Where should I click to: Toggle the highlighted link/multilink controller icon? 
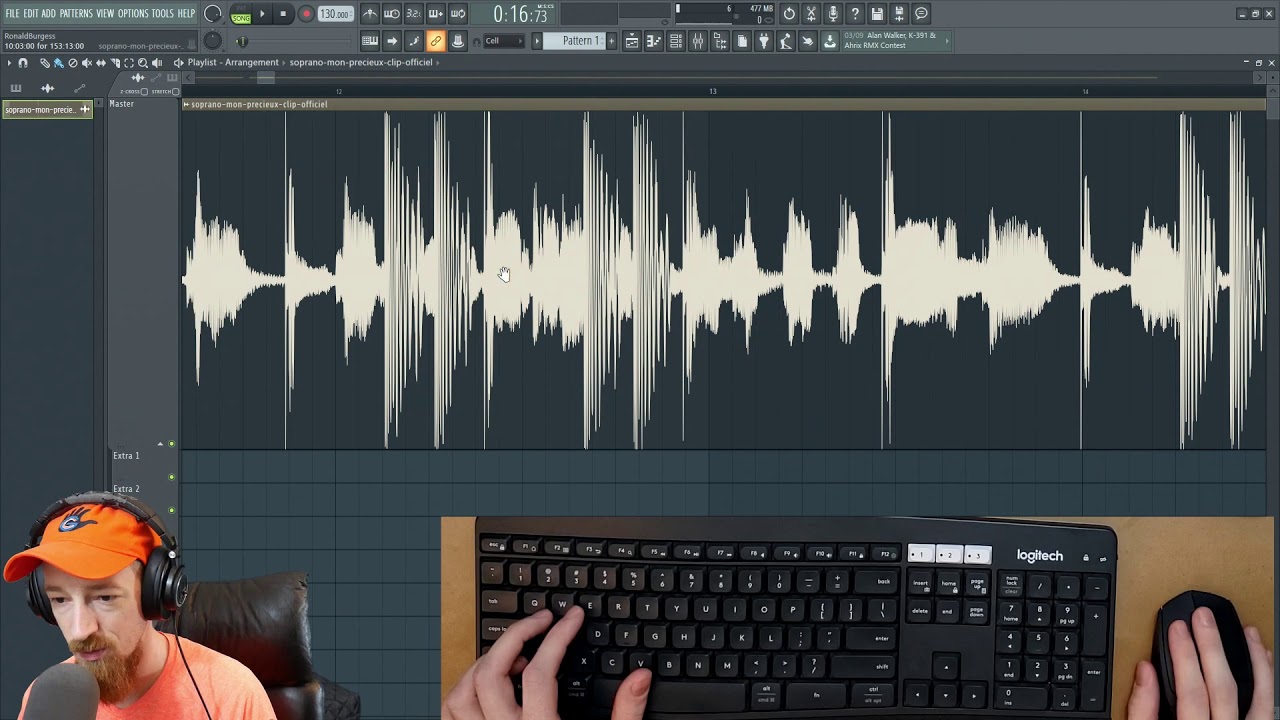click(435, 41)
